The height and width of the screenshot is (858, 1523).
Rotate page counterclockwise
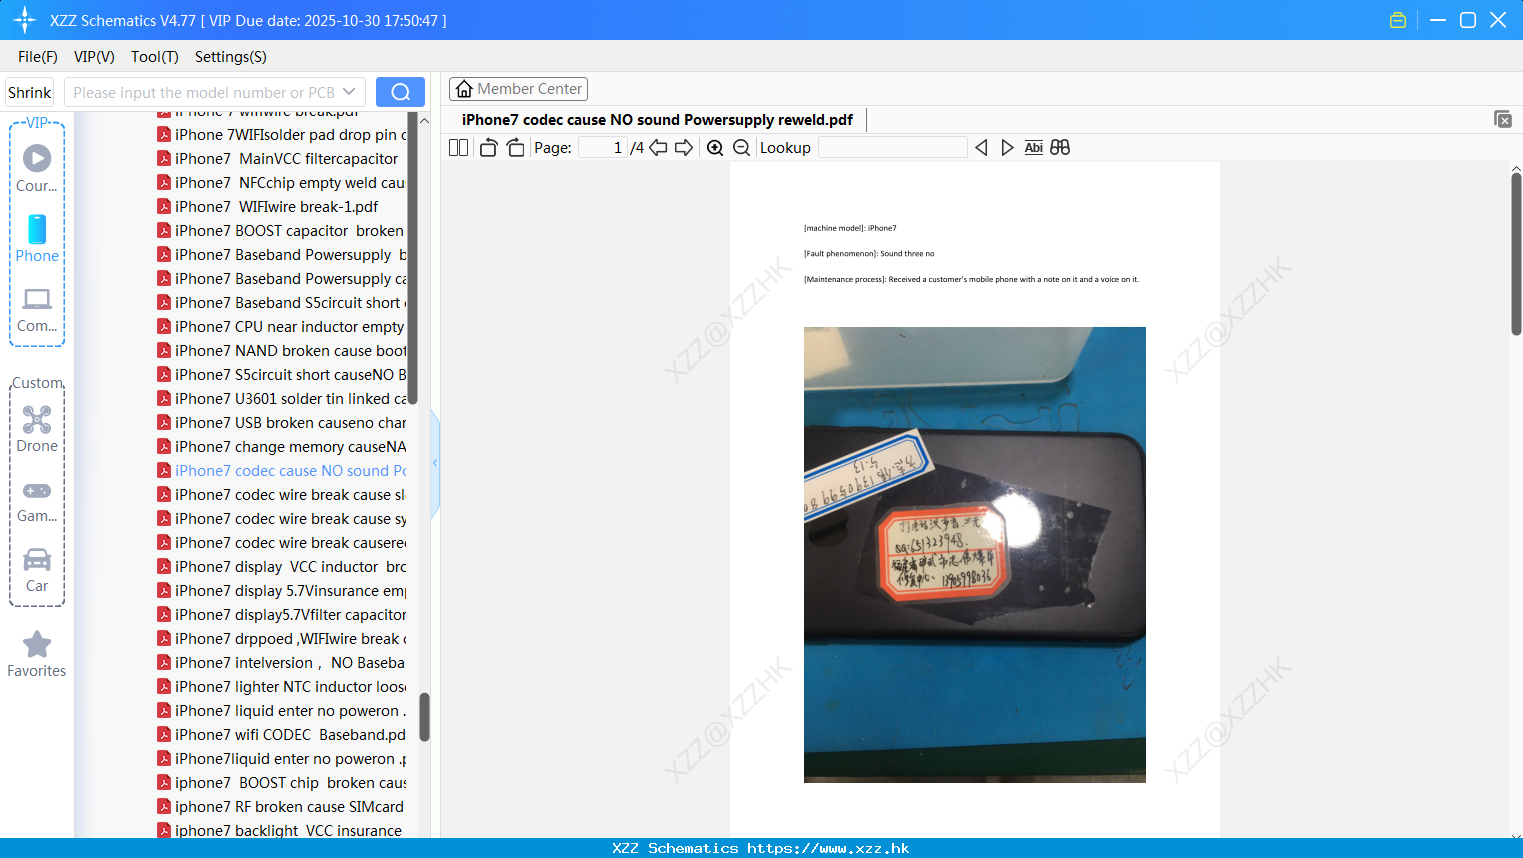pos(488,148)
